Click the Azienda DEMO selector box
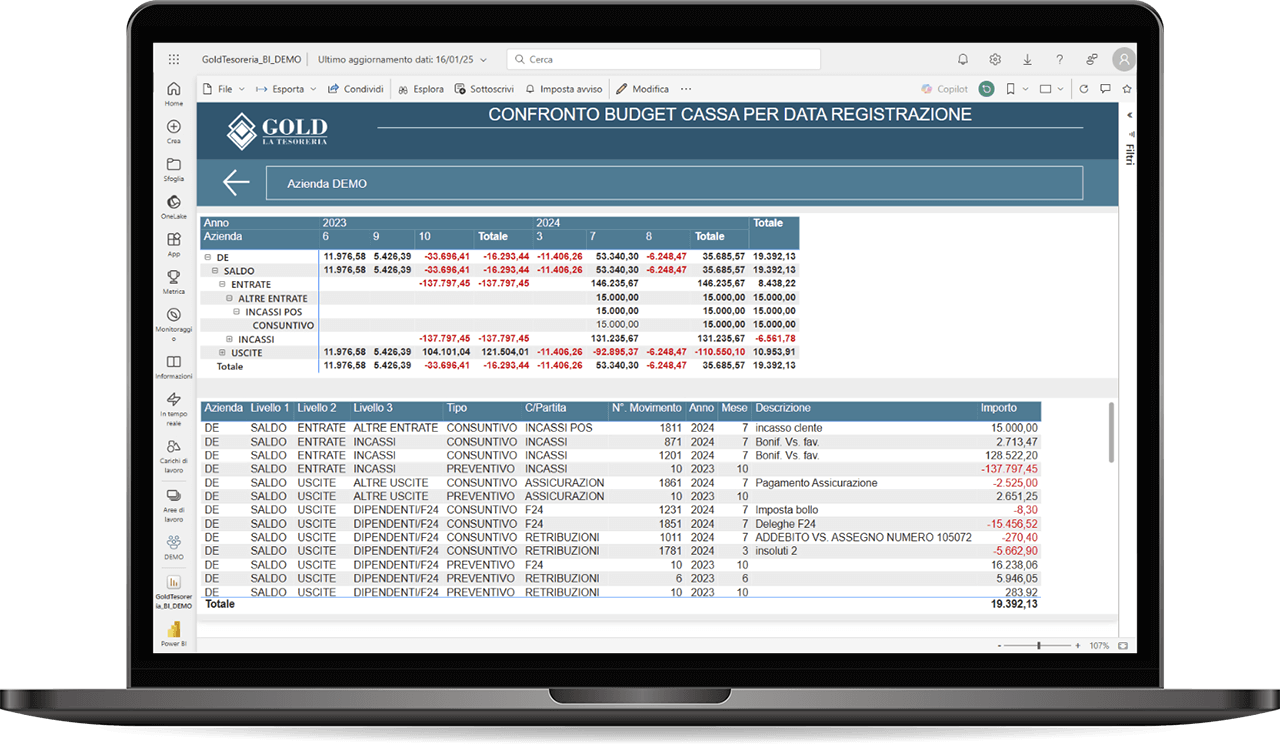 coord(674,184)
